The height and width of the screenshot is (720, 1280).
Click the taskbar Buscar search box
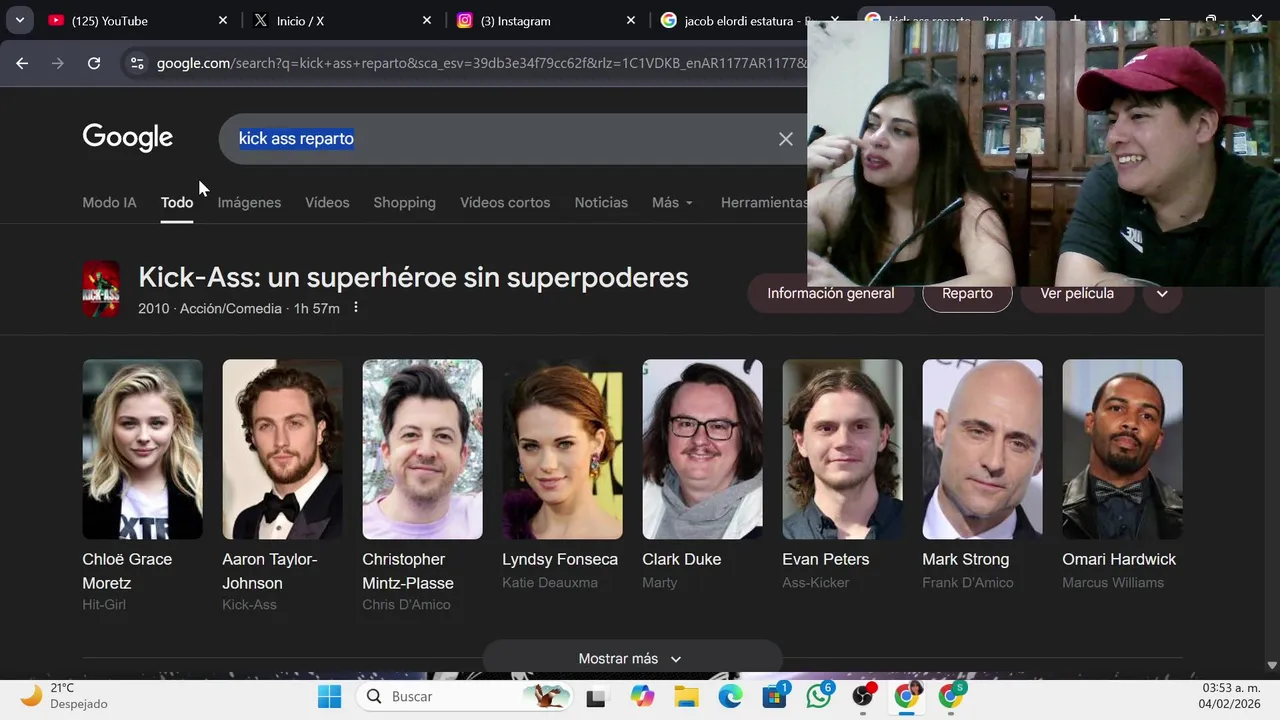tap(466, 696)
